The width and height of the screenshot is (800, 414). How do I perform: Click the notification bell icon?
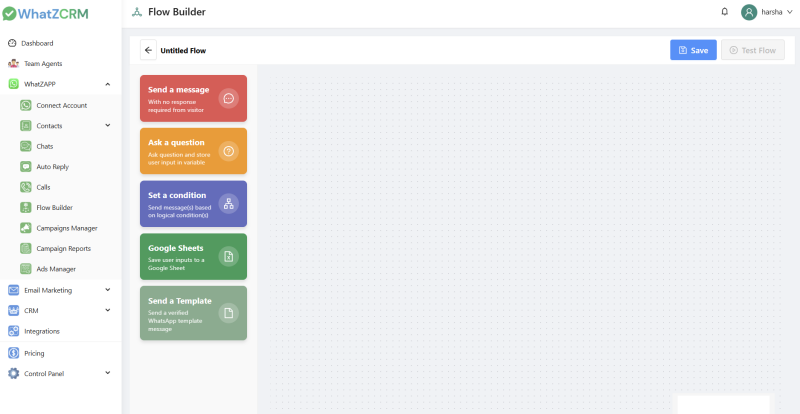coord(724,12)
